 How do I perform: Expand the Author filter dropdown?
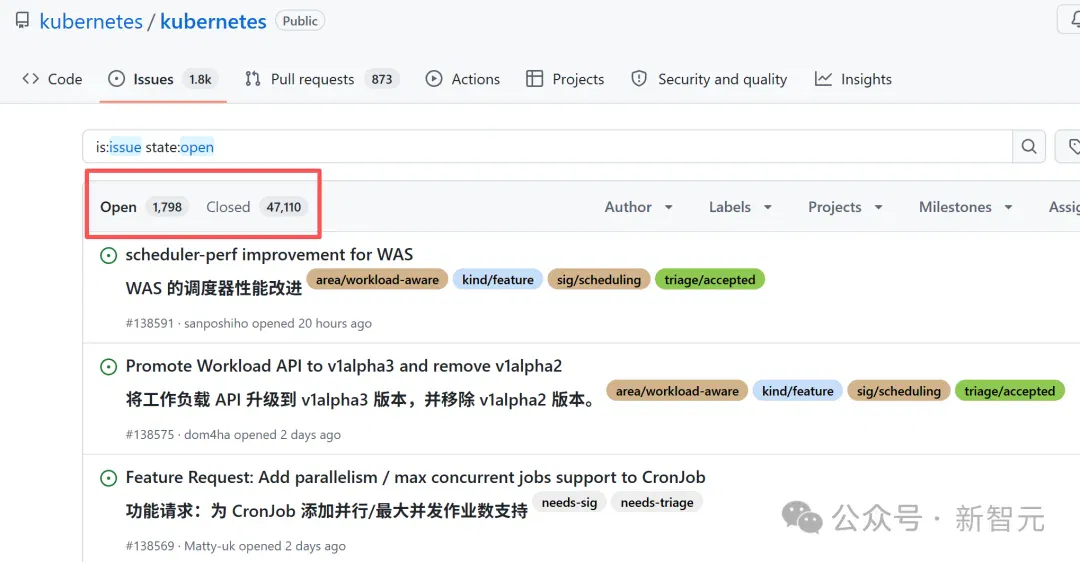pos(638,207)
